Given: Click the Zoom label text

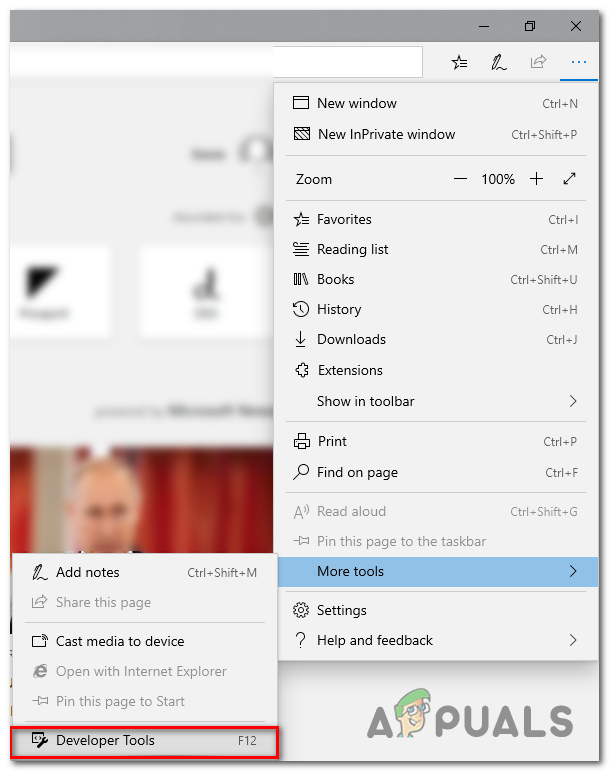Looking at the screenshot, I should [x=314, y=179].
